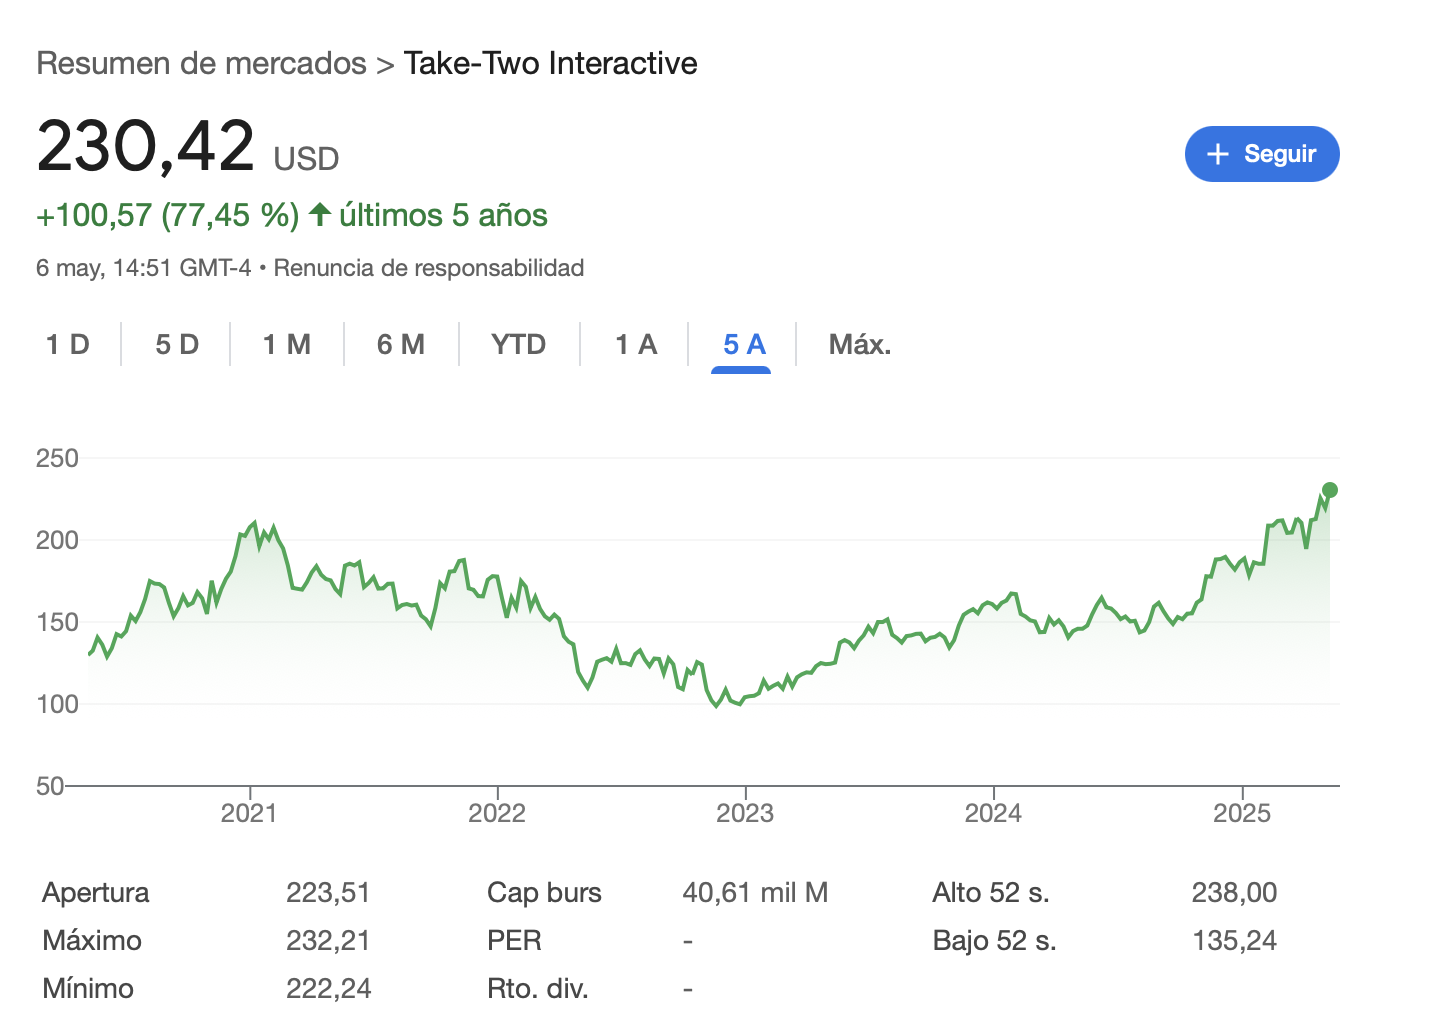Click the green current-price dot on chart
The image size is (1434, 1016).
(1329, 490)
